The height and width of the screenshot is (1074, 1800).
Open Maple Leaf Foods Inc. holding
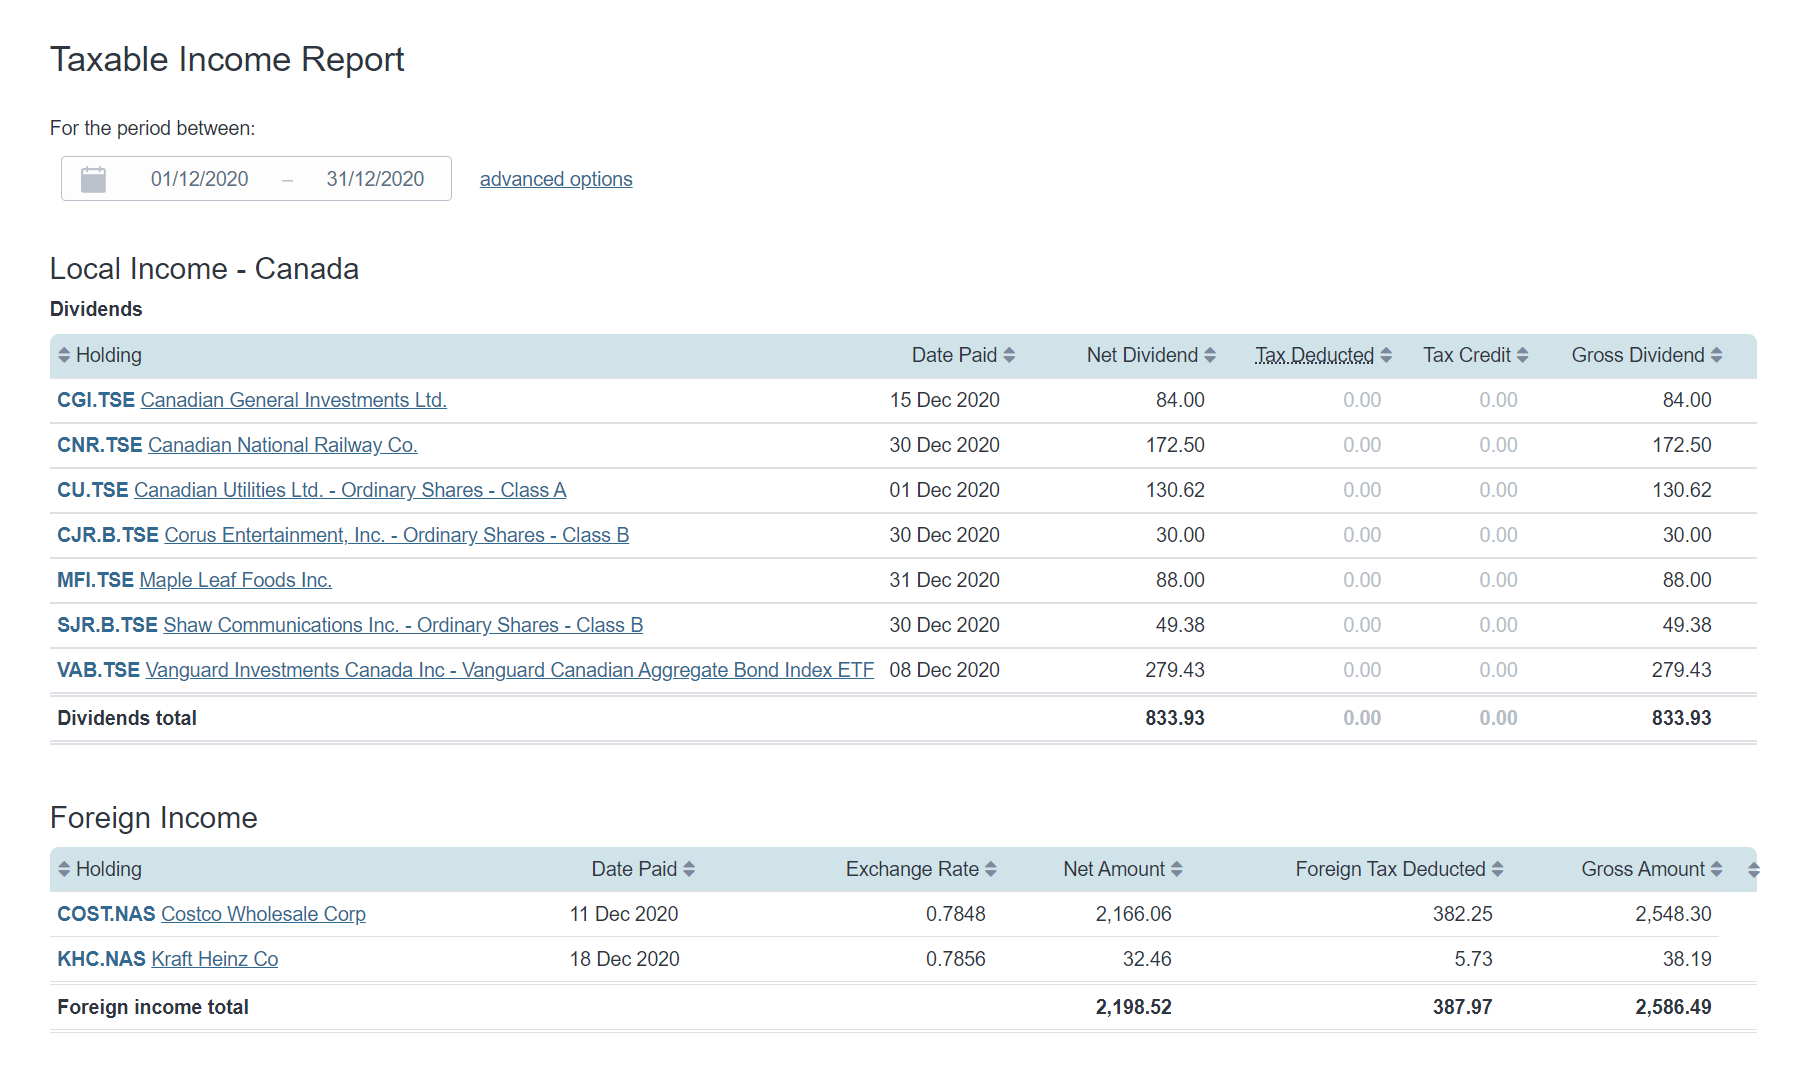tap(235, 580)
